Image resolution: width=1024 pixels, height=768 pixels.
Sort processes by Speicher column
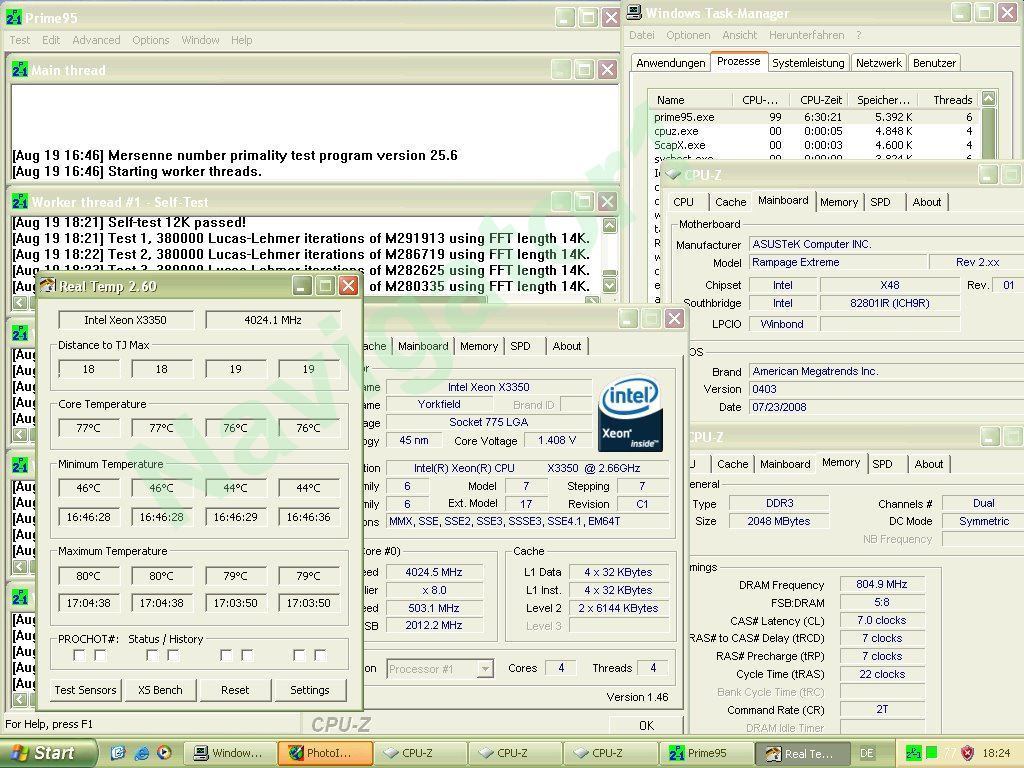(882, 100)
